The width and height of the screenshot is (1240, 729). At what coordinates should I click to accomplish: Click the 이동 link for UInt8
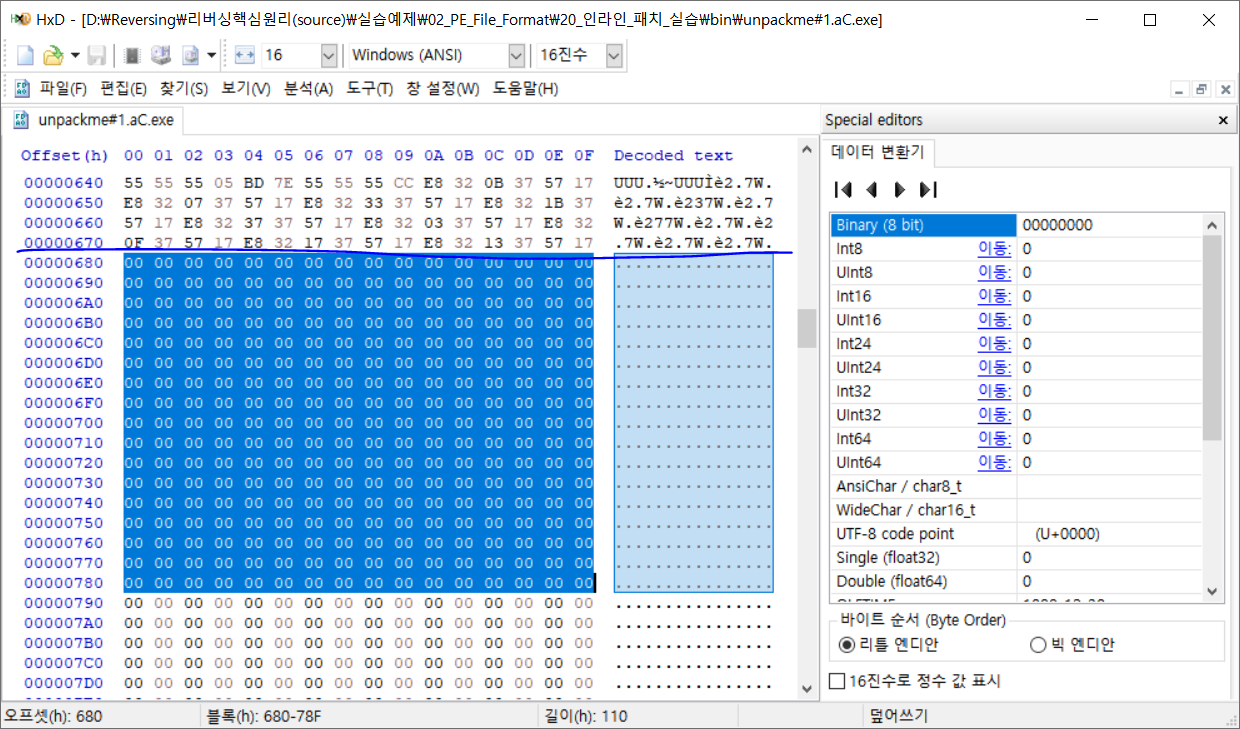click(x=994, y=272)
